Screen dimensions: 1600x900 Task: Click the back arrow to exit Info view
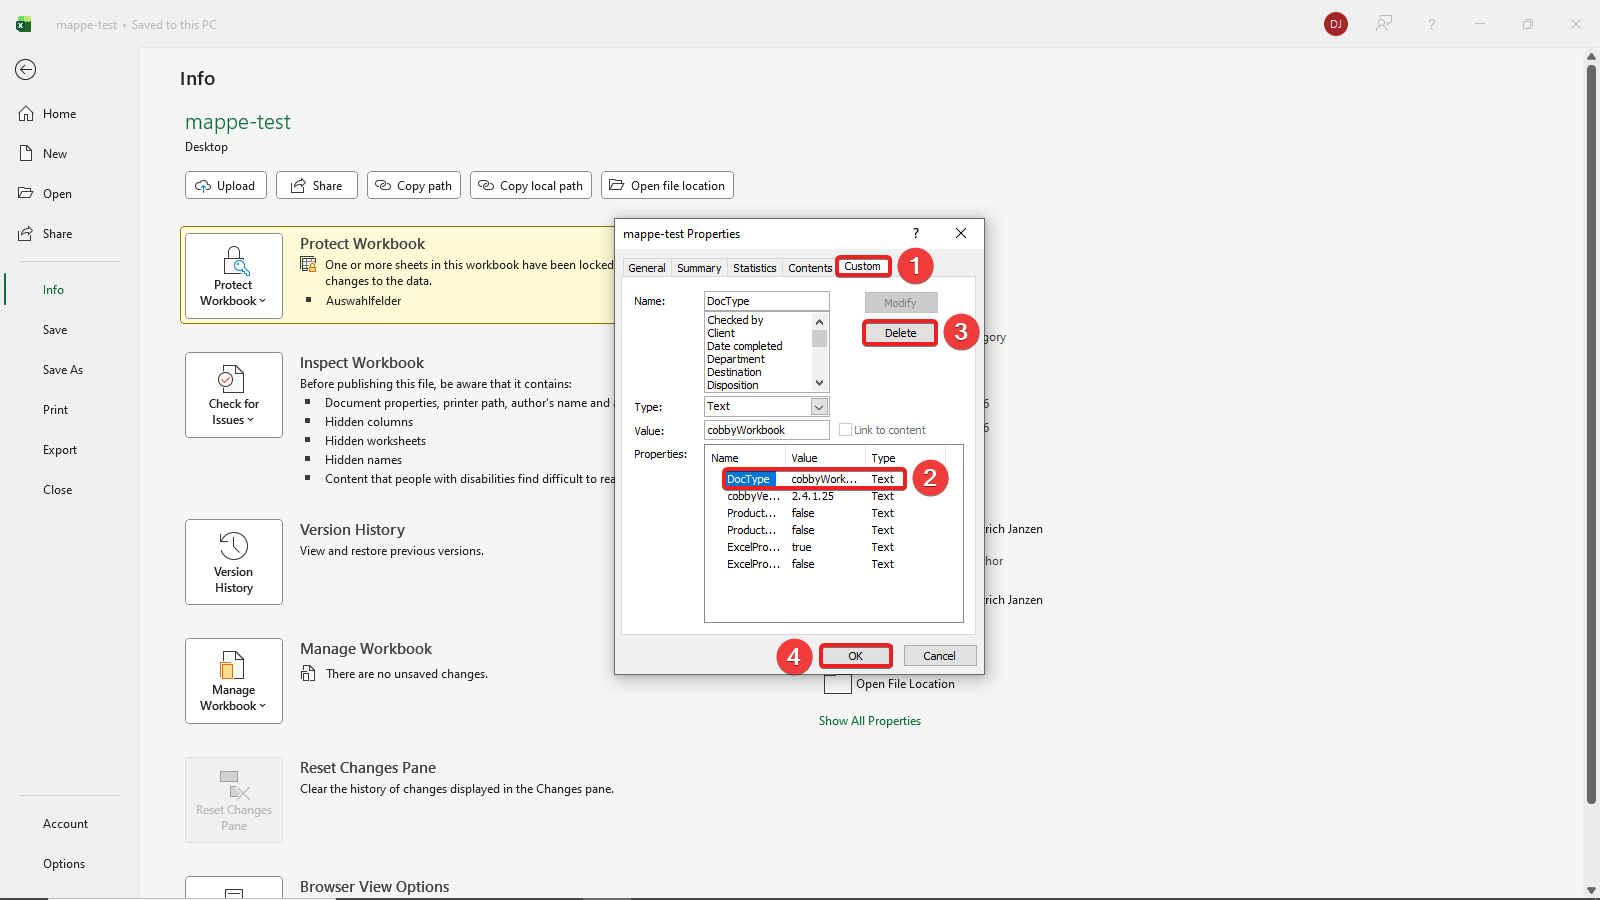pyautogui.click(x=25, y=70)
